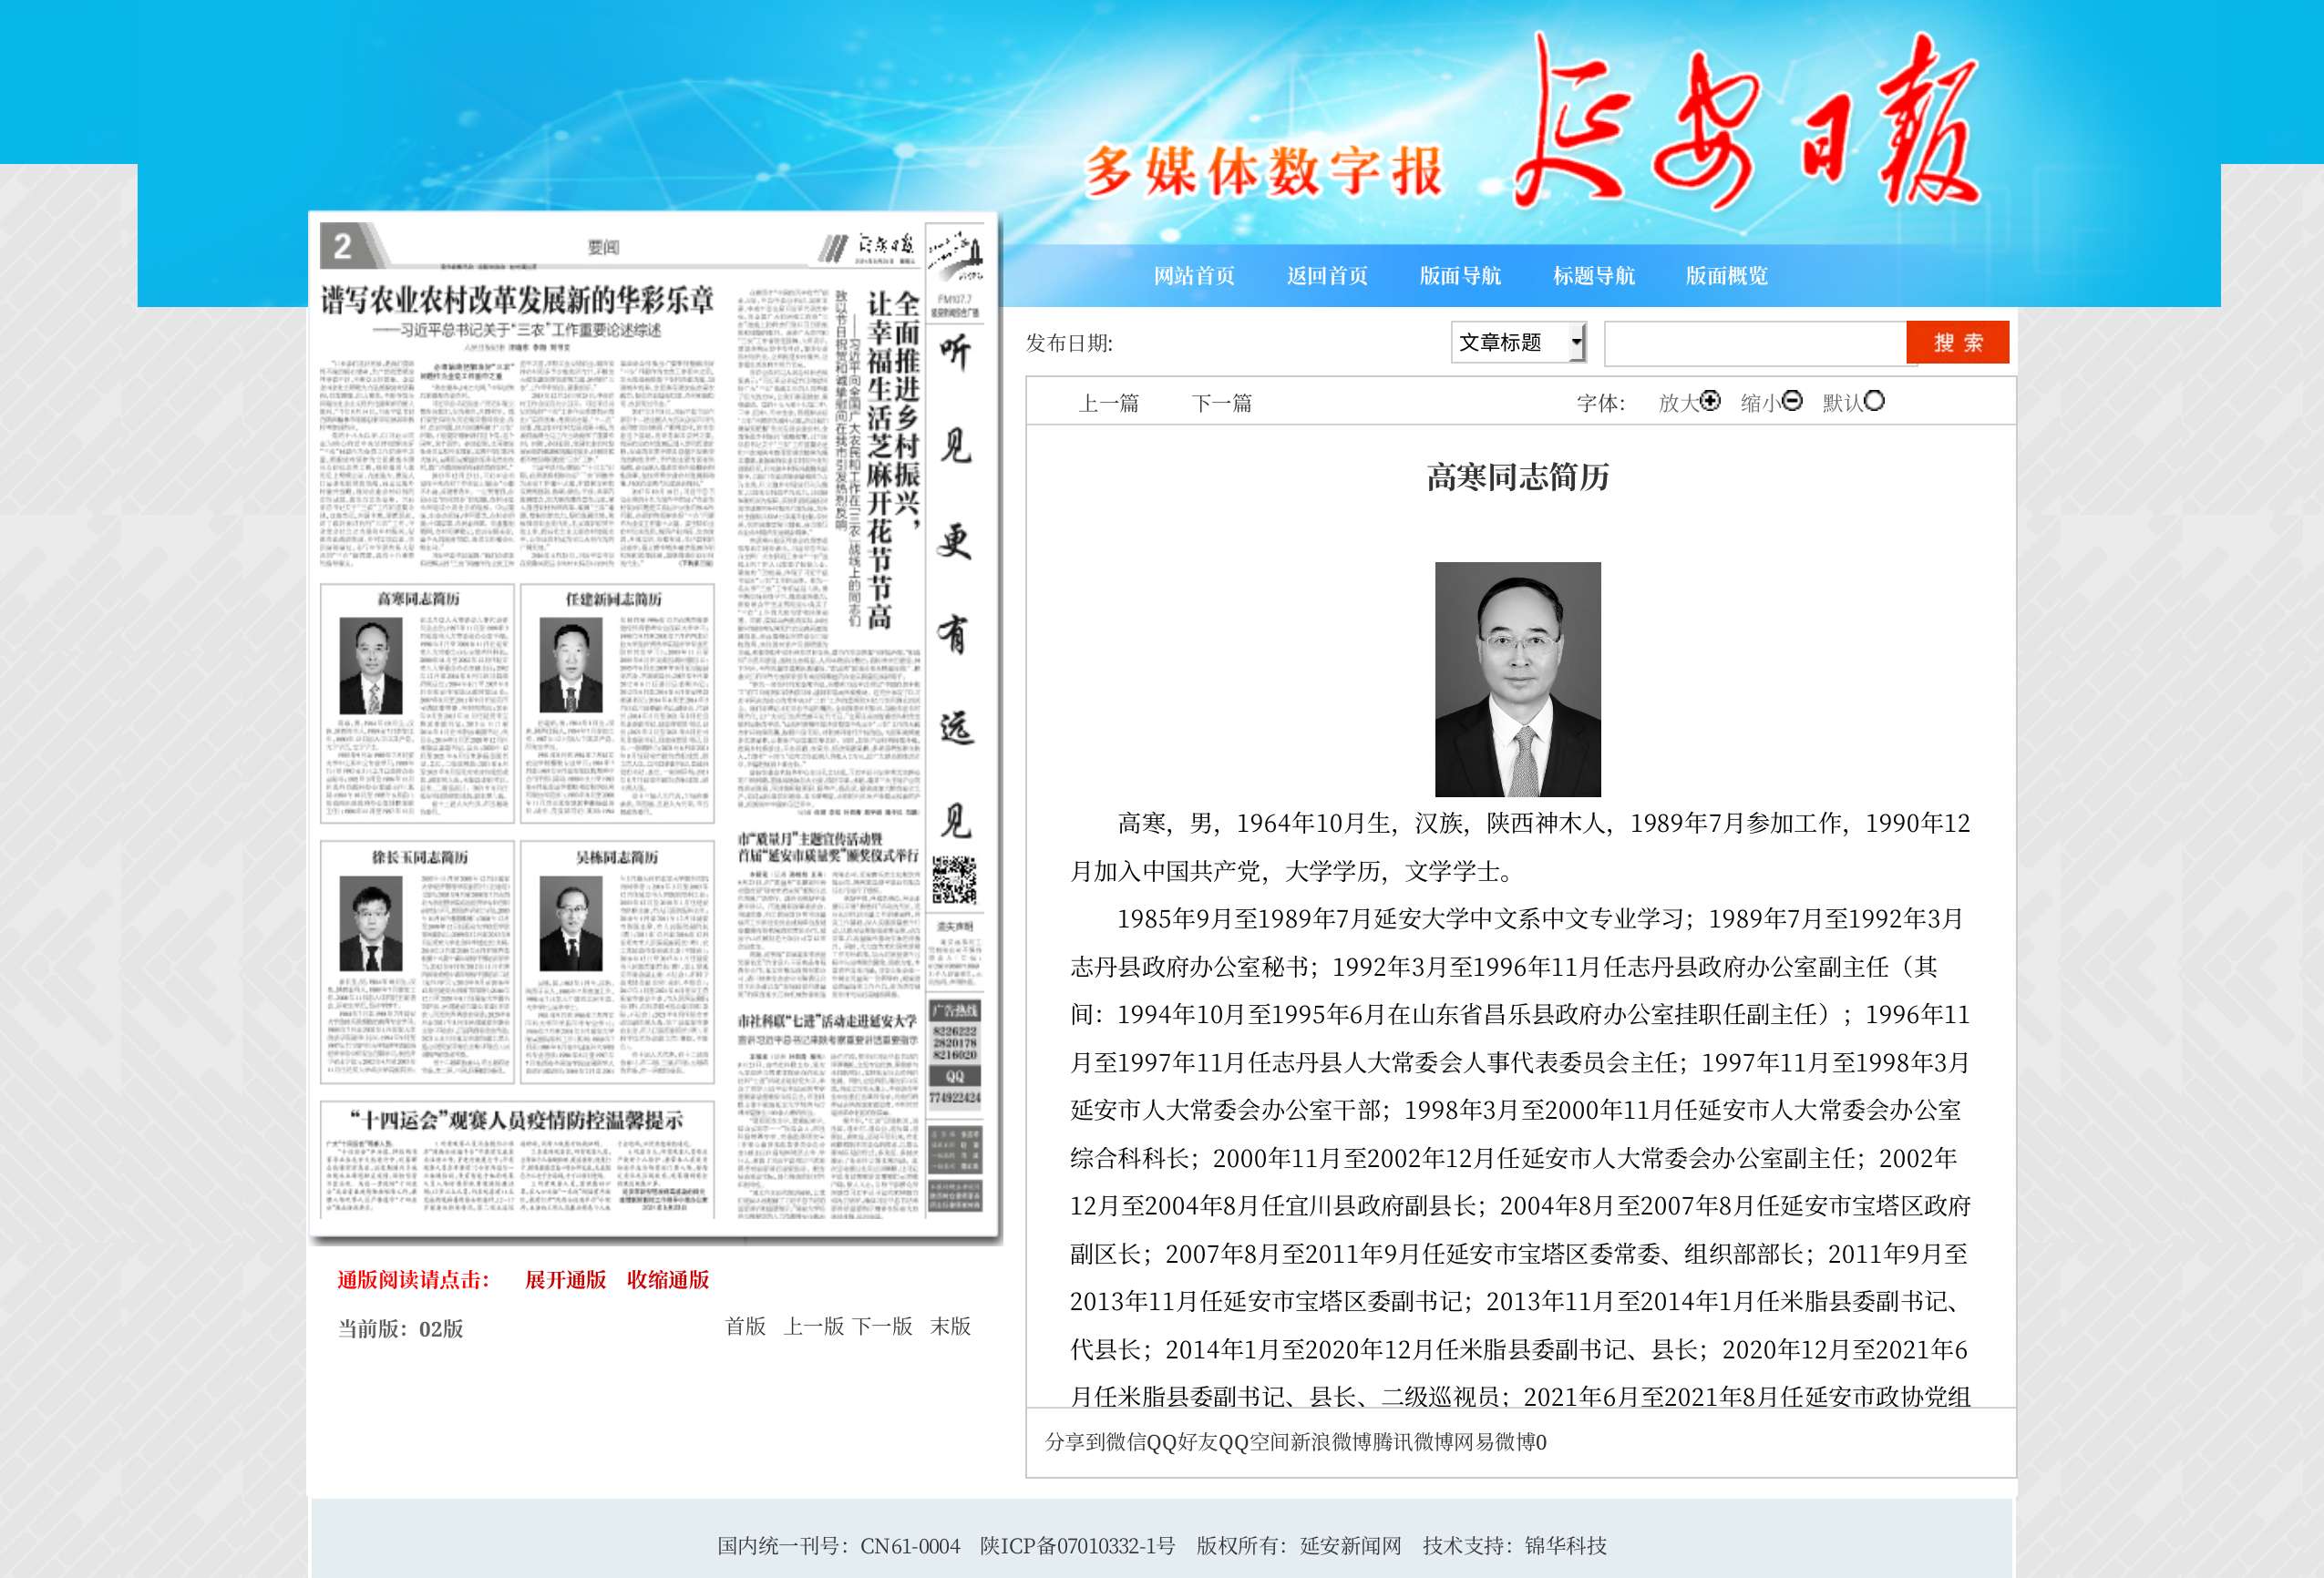Jump to the next page with 下一版
Viewport: 2324px width, 1578px height.
tap(882, 1327)
